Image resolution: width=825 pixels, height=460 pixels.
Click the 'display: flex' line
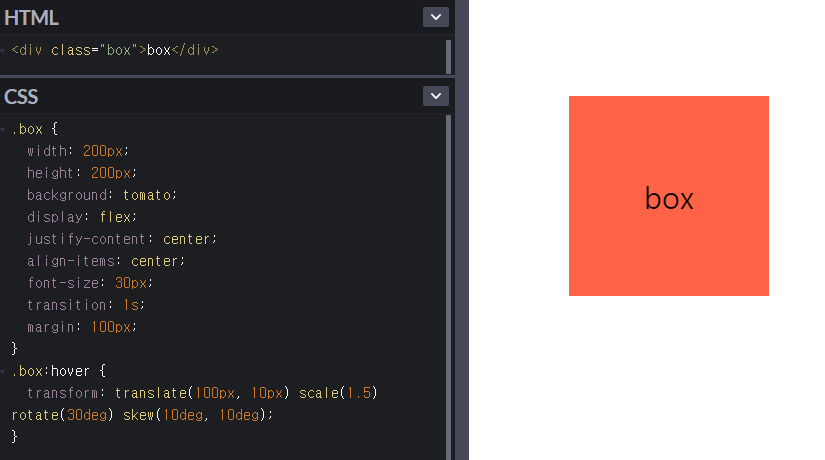pyautogui.click(x=82, y=217)
